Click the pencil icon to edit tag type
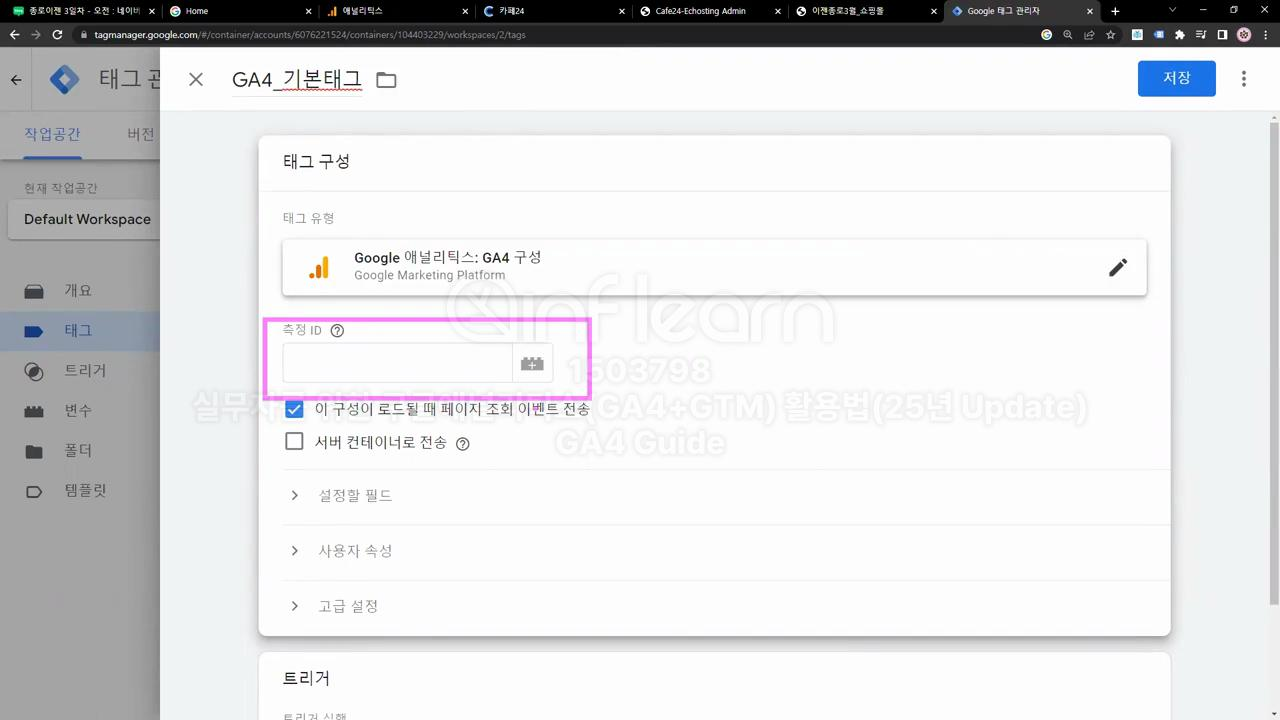The height and width of the screenshot is (720, 1280). (1118, 267)
